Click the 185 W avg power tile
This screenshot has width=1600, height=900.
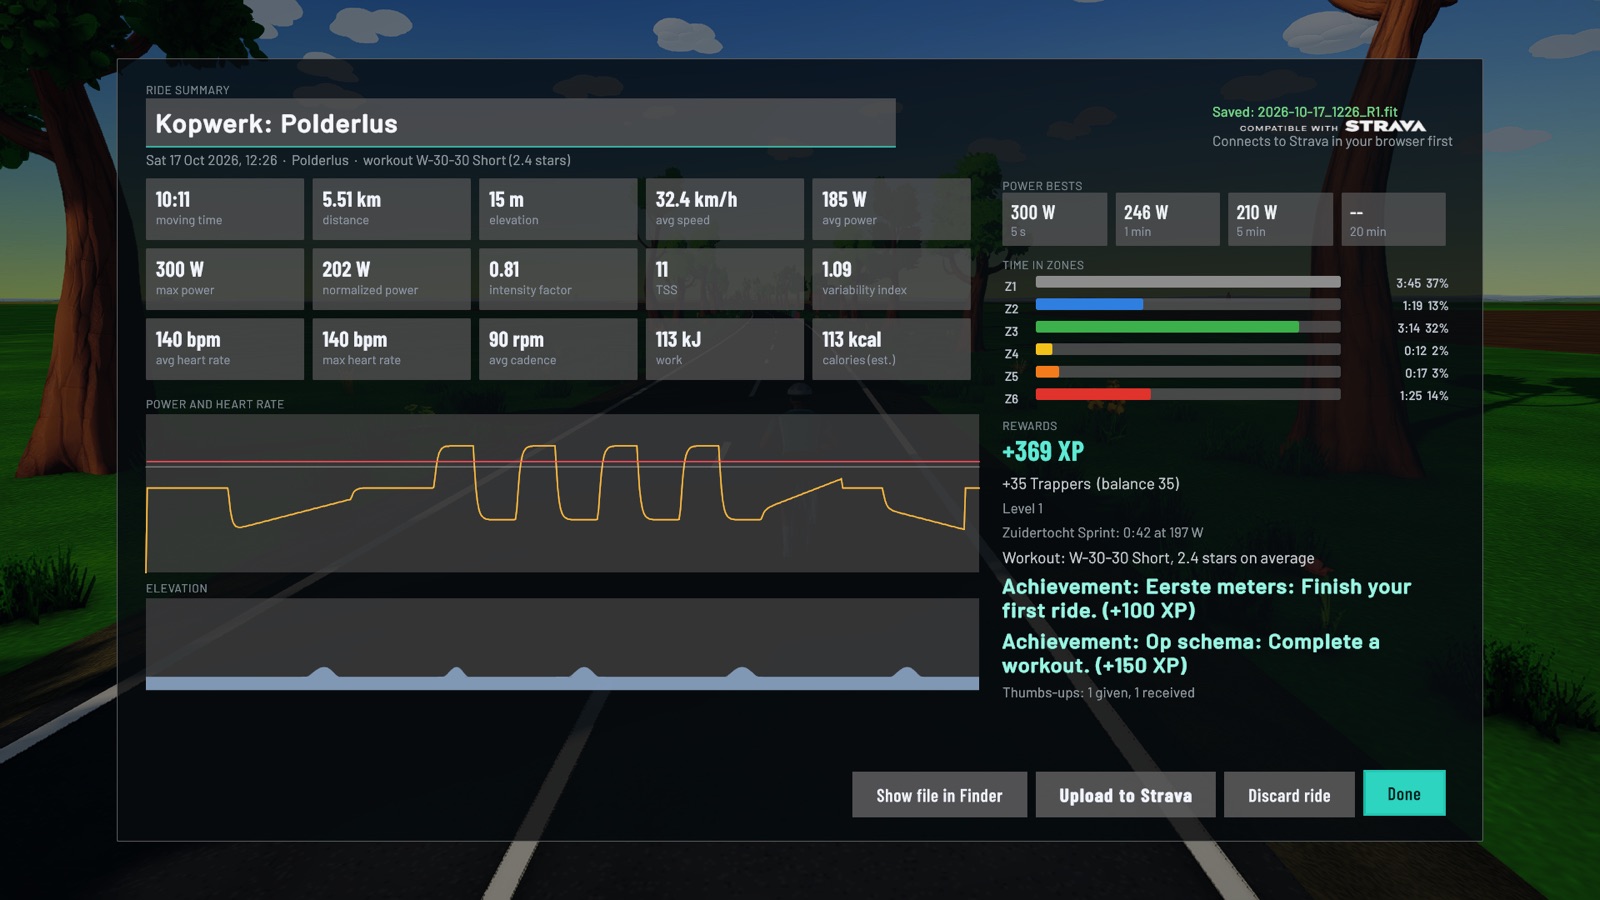click(x=891, y=209)
